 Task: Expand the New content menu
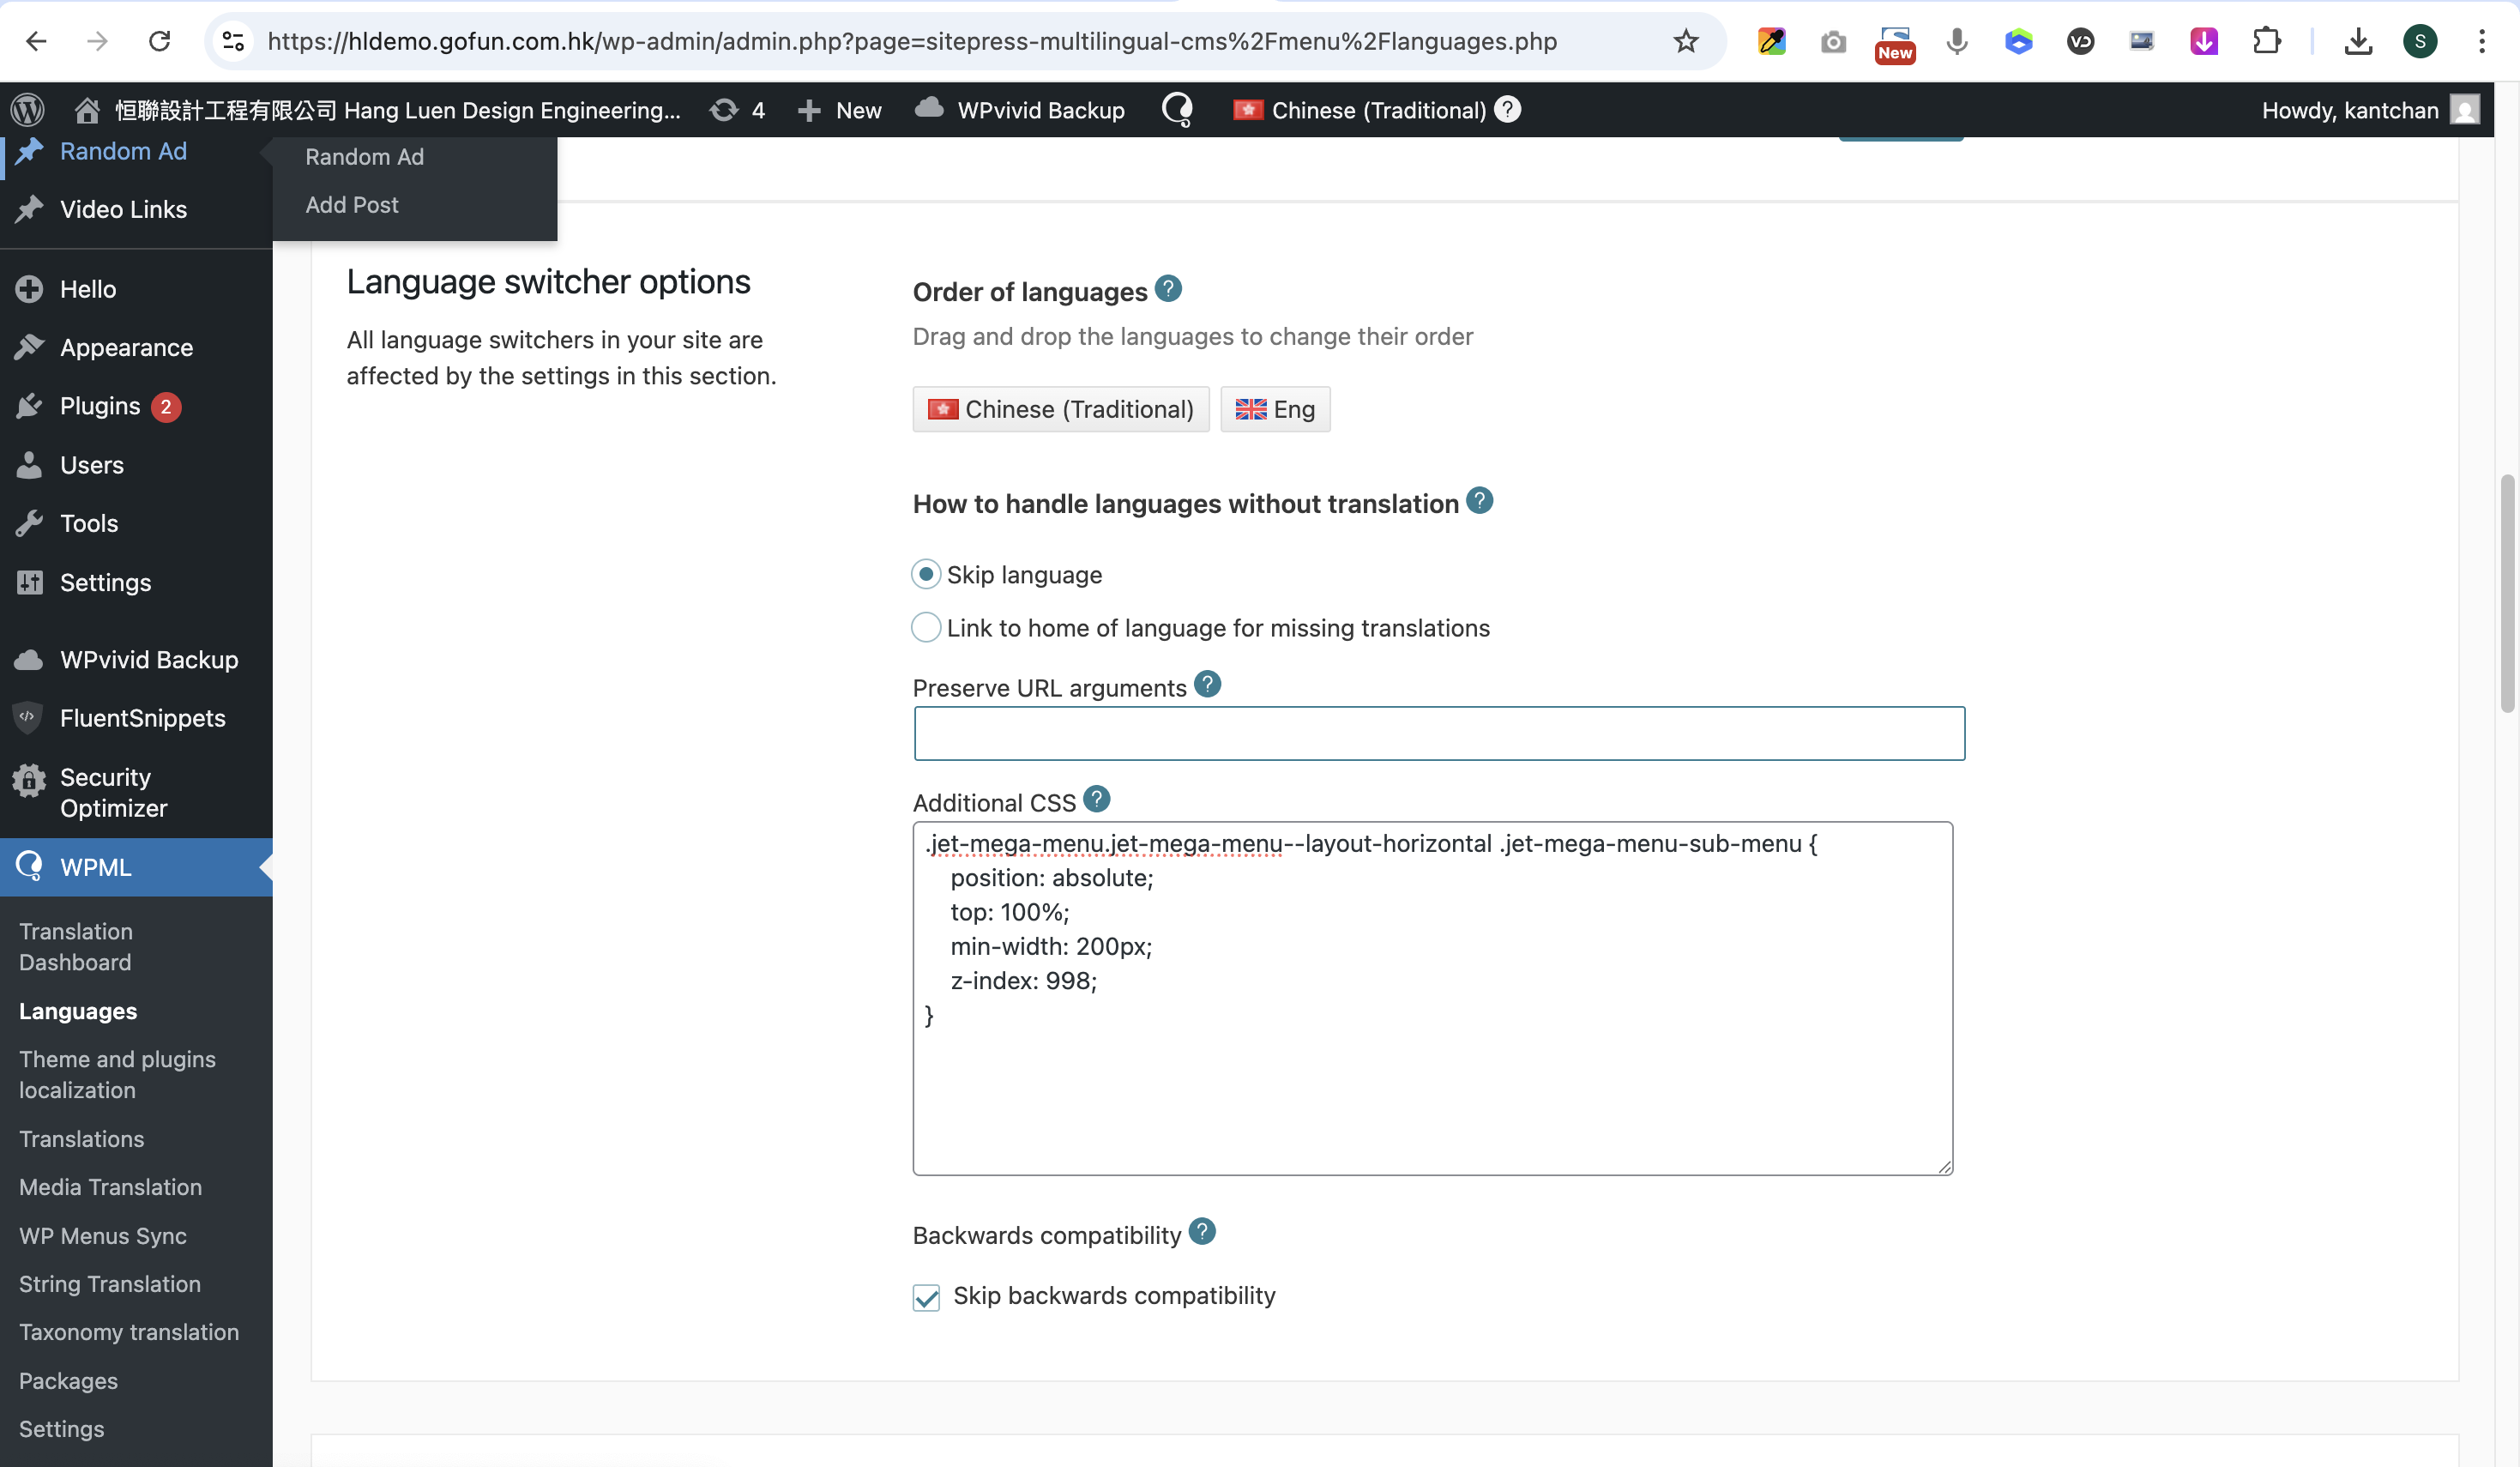pos(840,110)
